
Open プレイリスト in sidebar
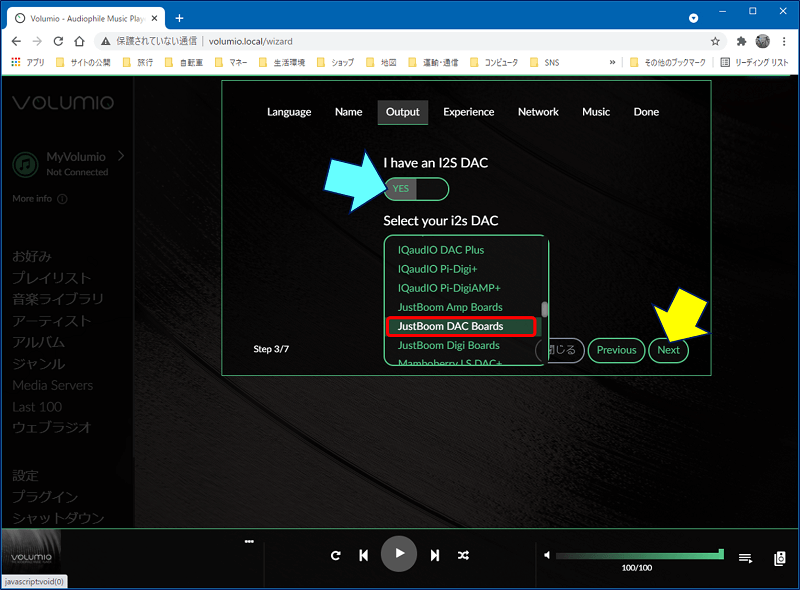point(52,278)
